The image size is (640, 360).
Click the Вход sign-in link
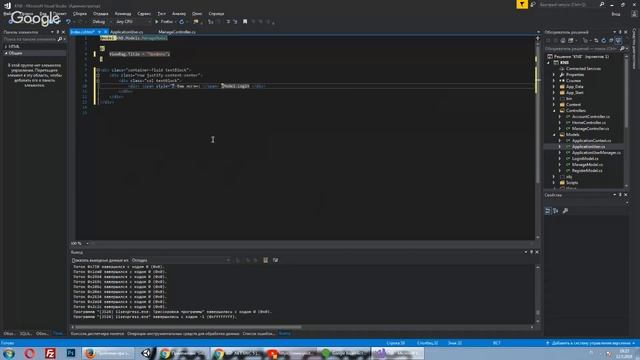[x=616, y=14]
